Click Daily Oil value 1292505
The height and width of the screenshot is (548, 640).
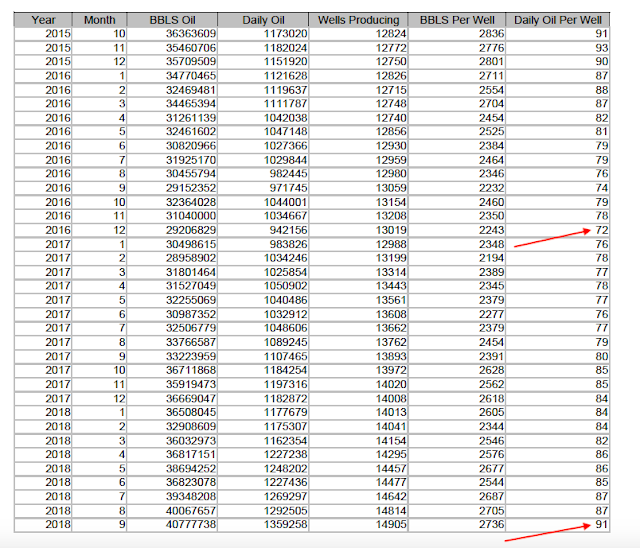point(285,510)
